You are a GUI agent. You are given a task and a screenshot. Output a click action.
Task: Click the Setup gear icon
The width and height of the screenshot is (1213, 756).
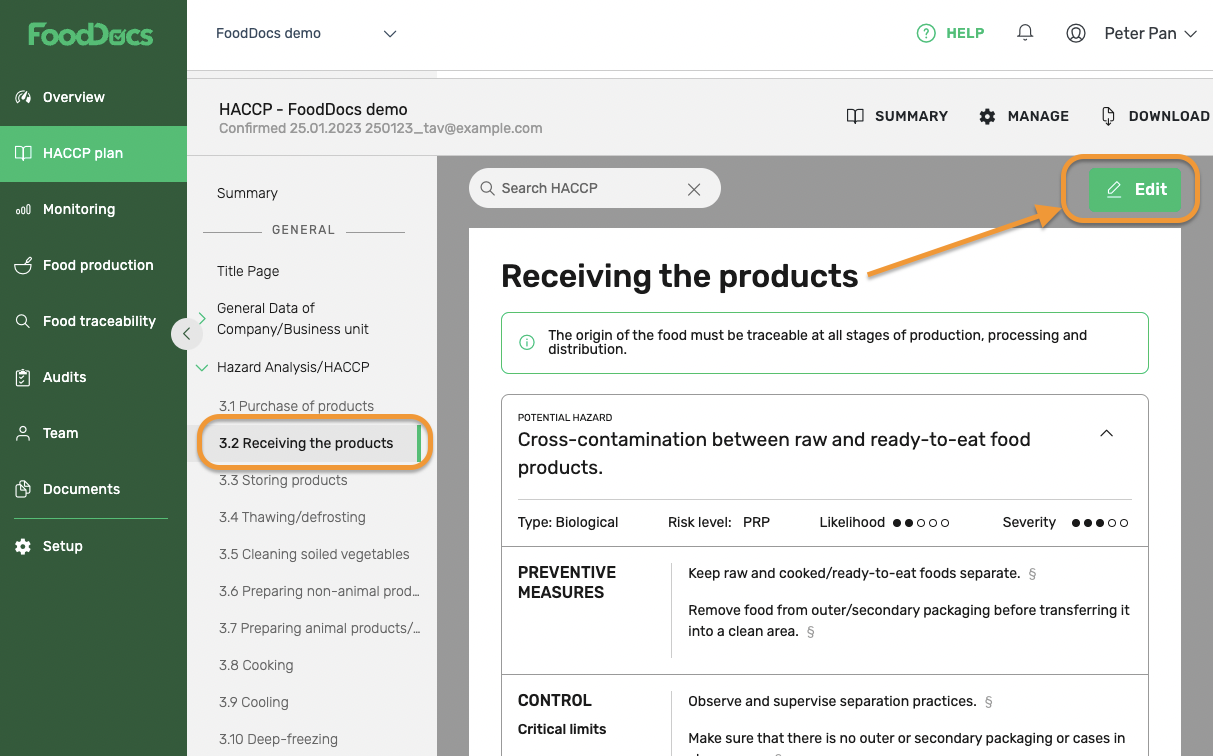click(23, 546)
